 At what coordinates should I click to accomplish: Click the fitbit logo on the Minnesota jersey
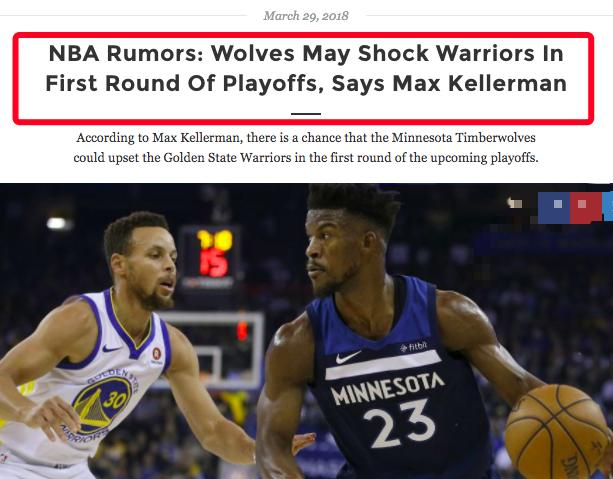pyautogui.click(x=414, y=346)
